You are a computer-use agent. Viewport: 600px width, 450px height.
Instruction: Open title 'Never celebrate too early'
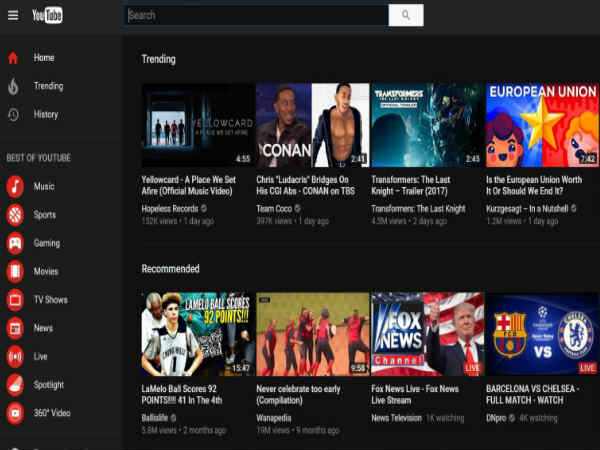click(x=298, y=395)
